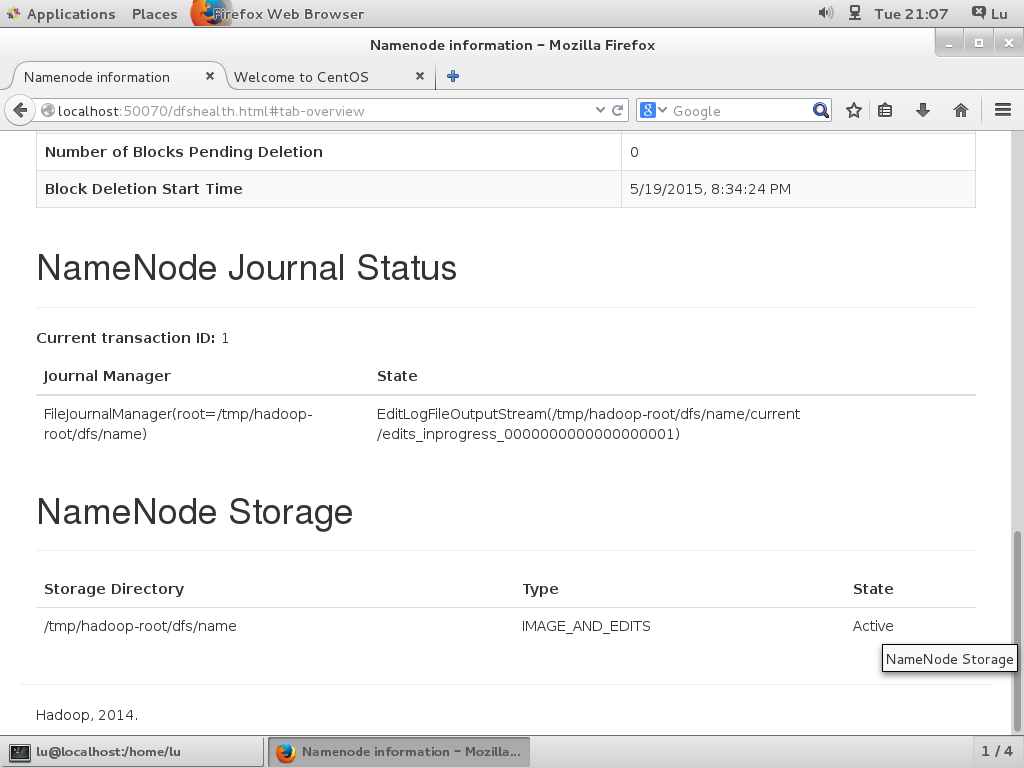This screenshot has width=1024, height=768.
Task: Open the Places menu
Action: [154, 14]
